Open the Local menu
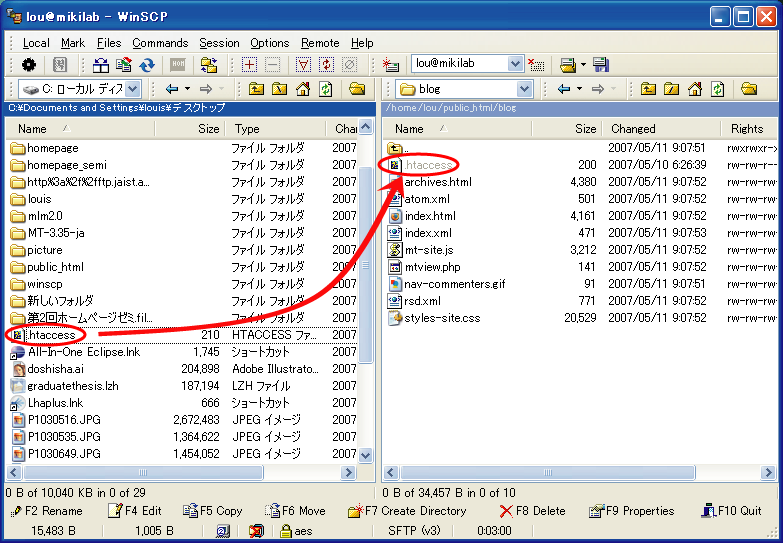Image resolution: width=783 pixels, height=543 pixels. (x=36, y=43)
